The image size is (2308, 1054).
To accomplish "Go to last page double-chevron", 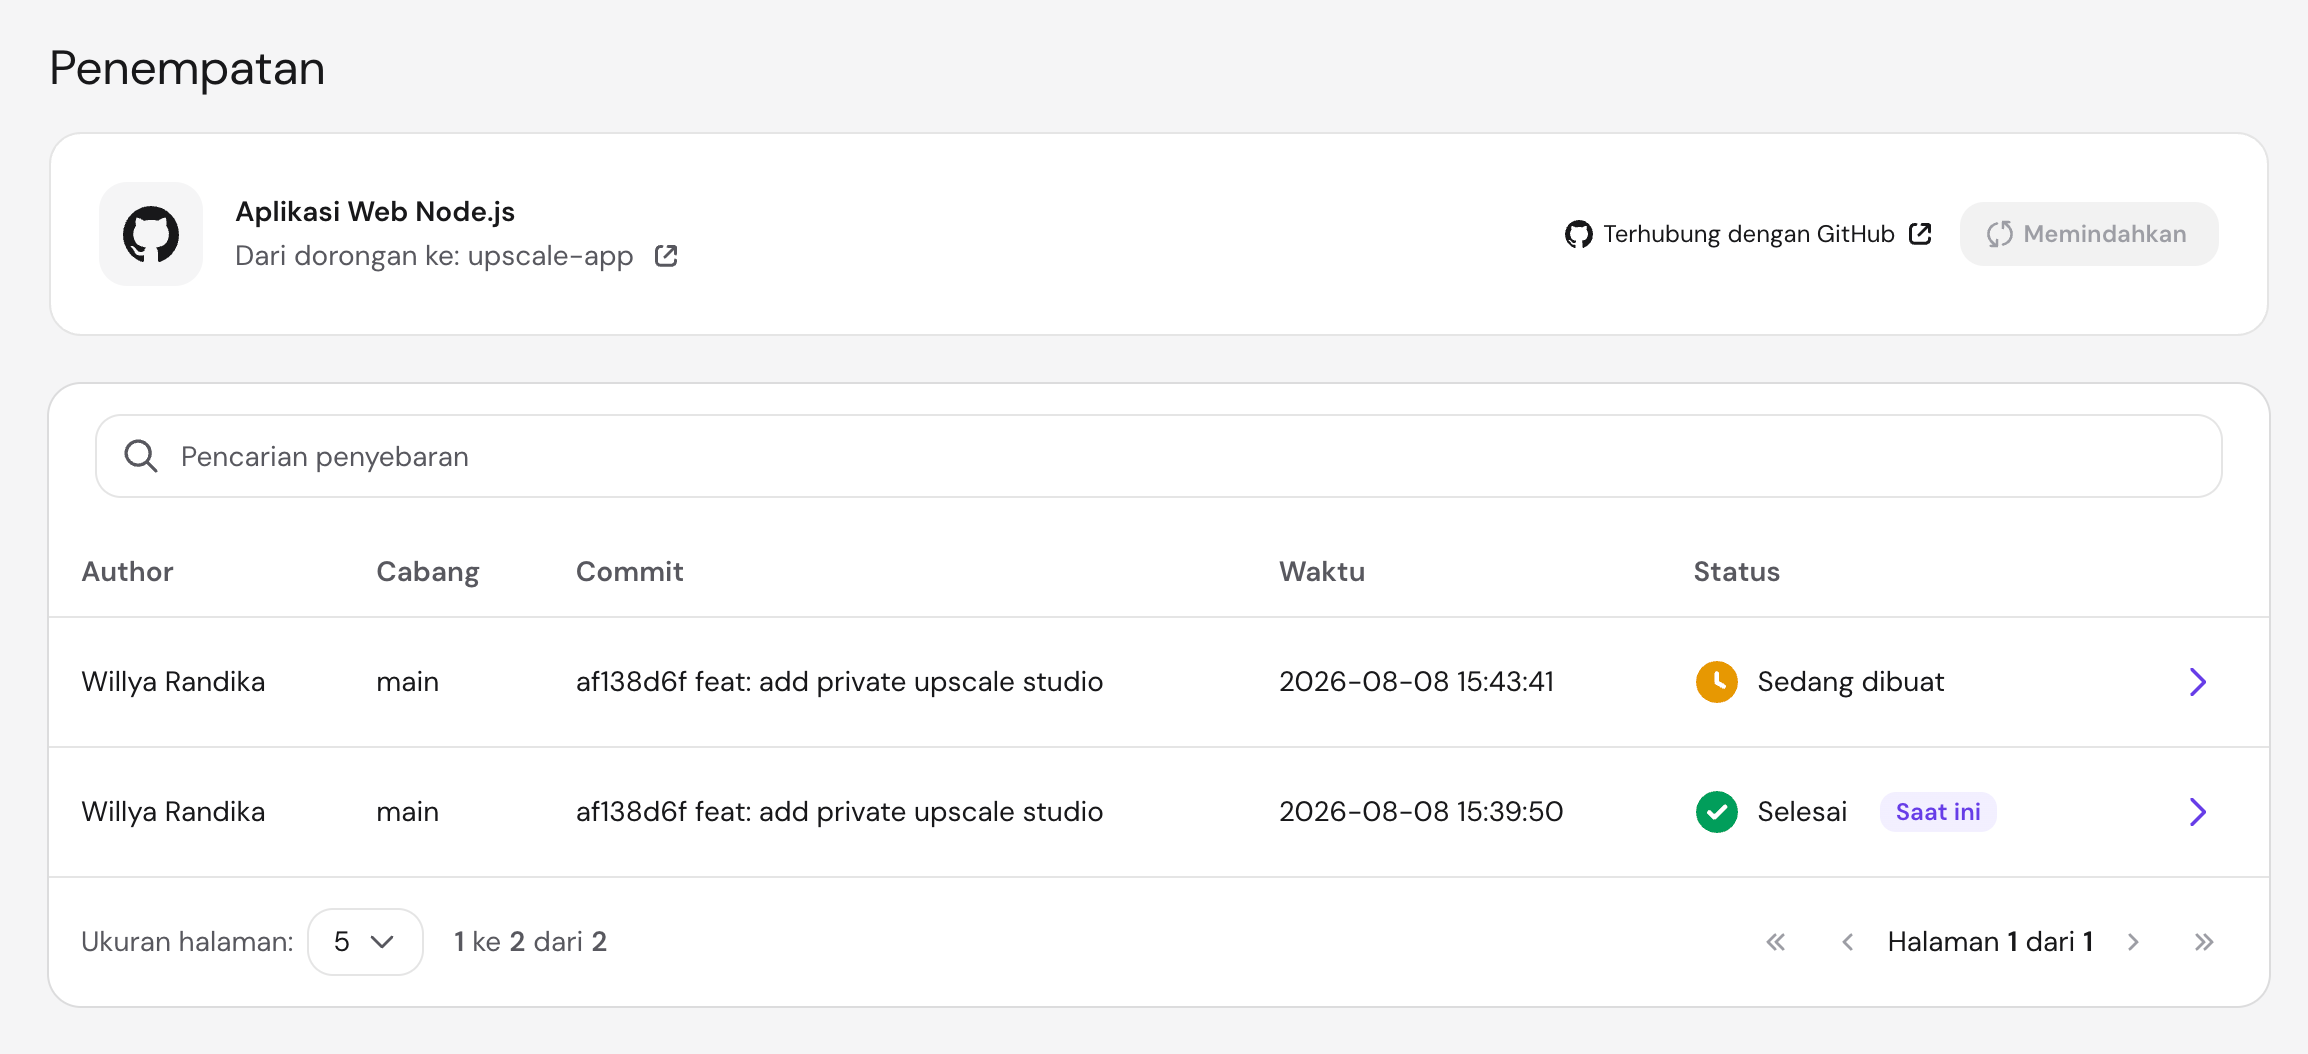I will tap(2204, 942).
